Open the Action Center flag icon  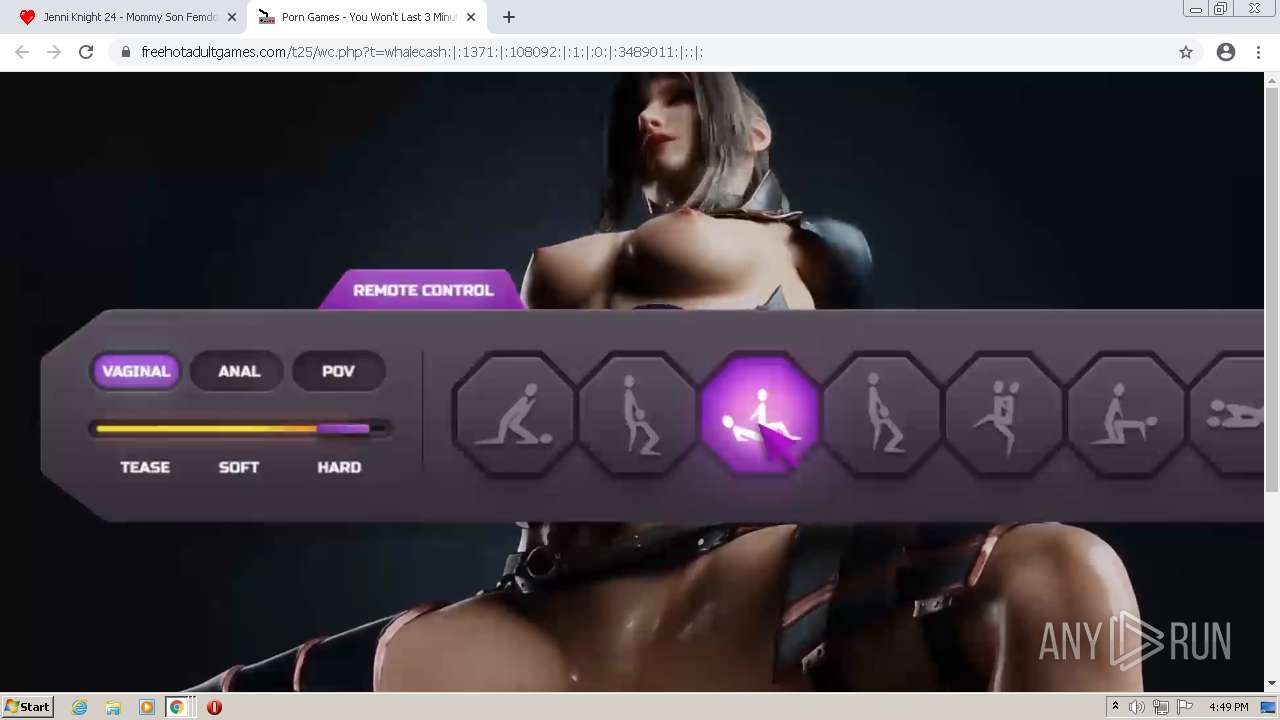(1185, 707)
